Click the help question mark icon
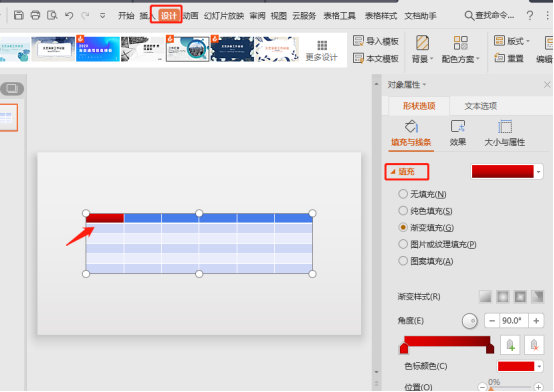This screenshot has height=392, width=554. pos(530,16)
